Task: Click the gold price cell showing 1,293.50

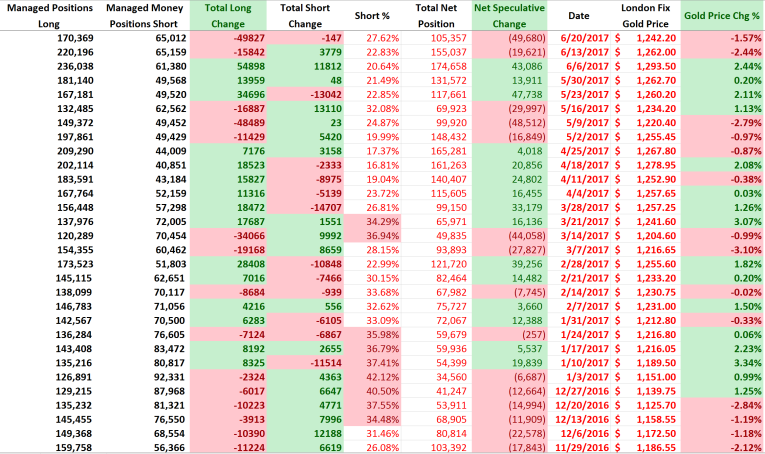Action: click(x=651, y=65)
